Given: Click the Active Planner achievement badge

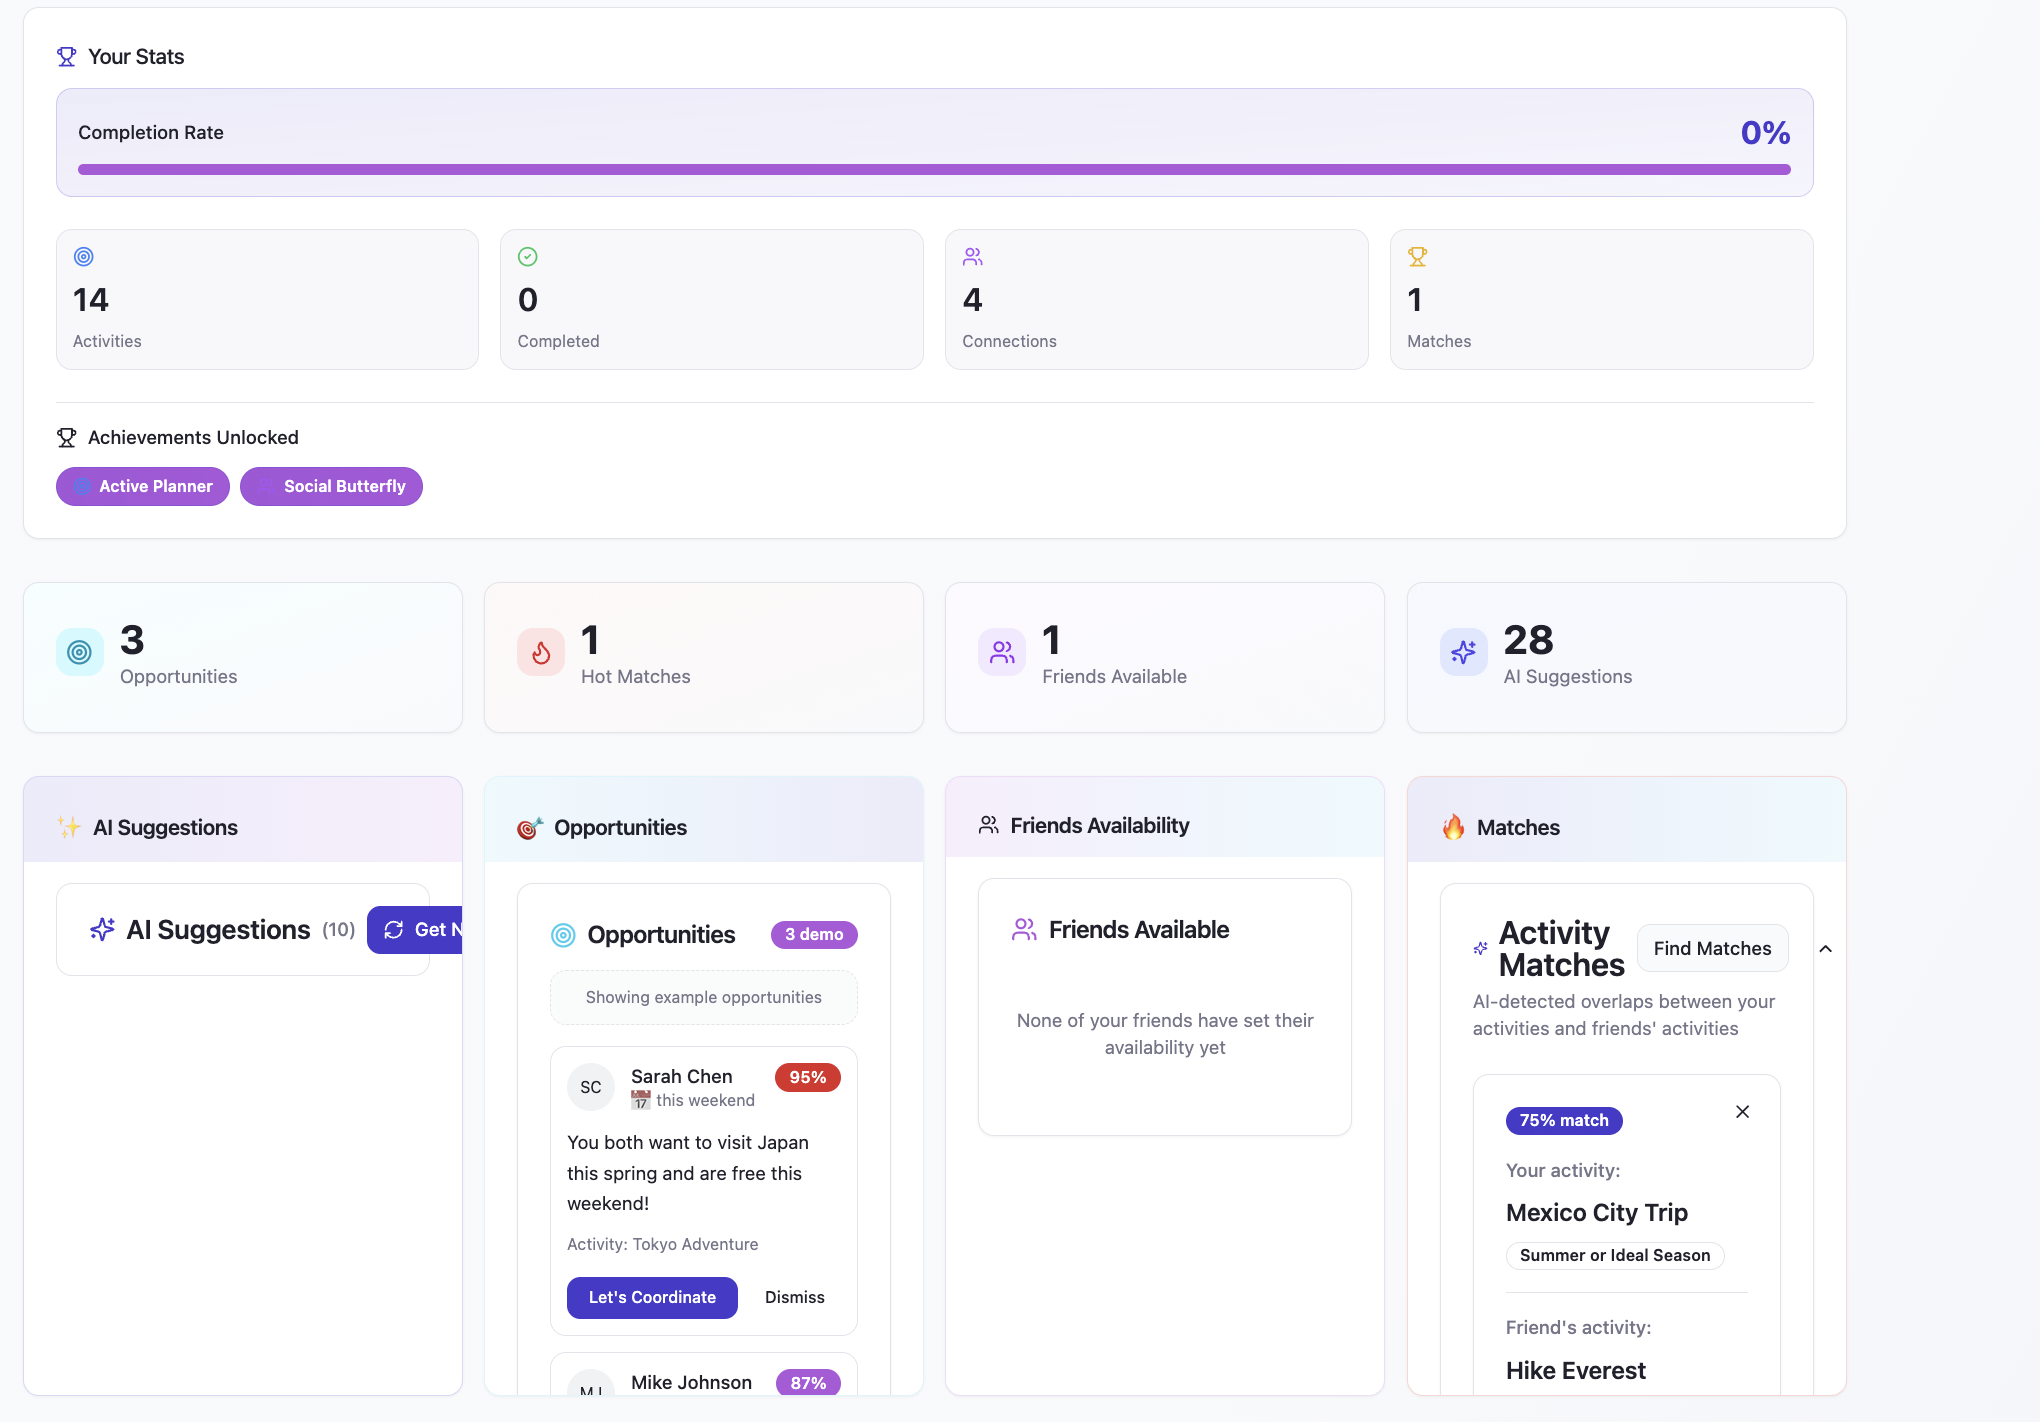Looking at the screenshot, I should (x=143, y=487).
